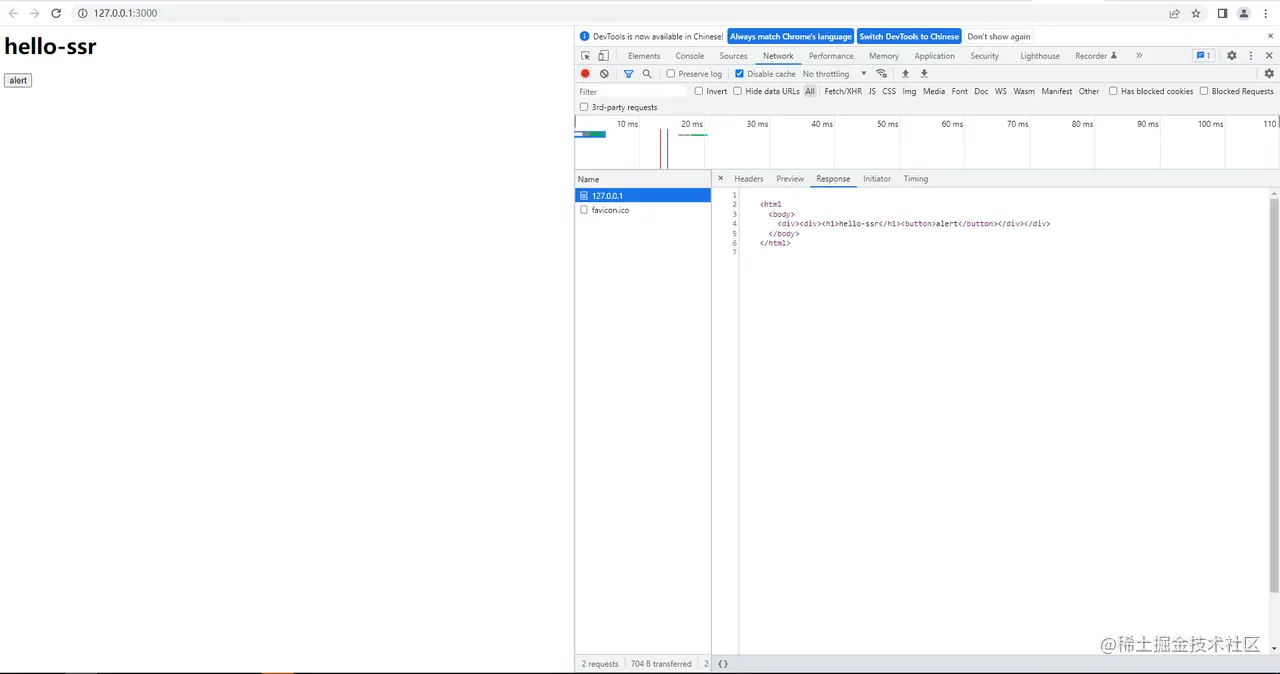Filter requests by CSS
Screen dimensions: 1280x674
[x=889, y=91]
